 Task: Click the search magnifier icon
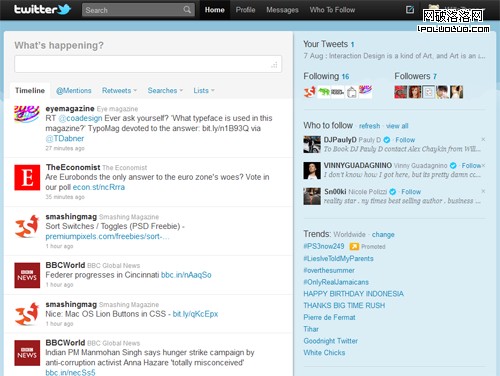[187, 9]
